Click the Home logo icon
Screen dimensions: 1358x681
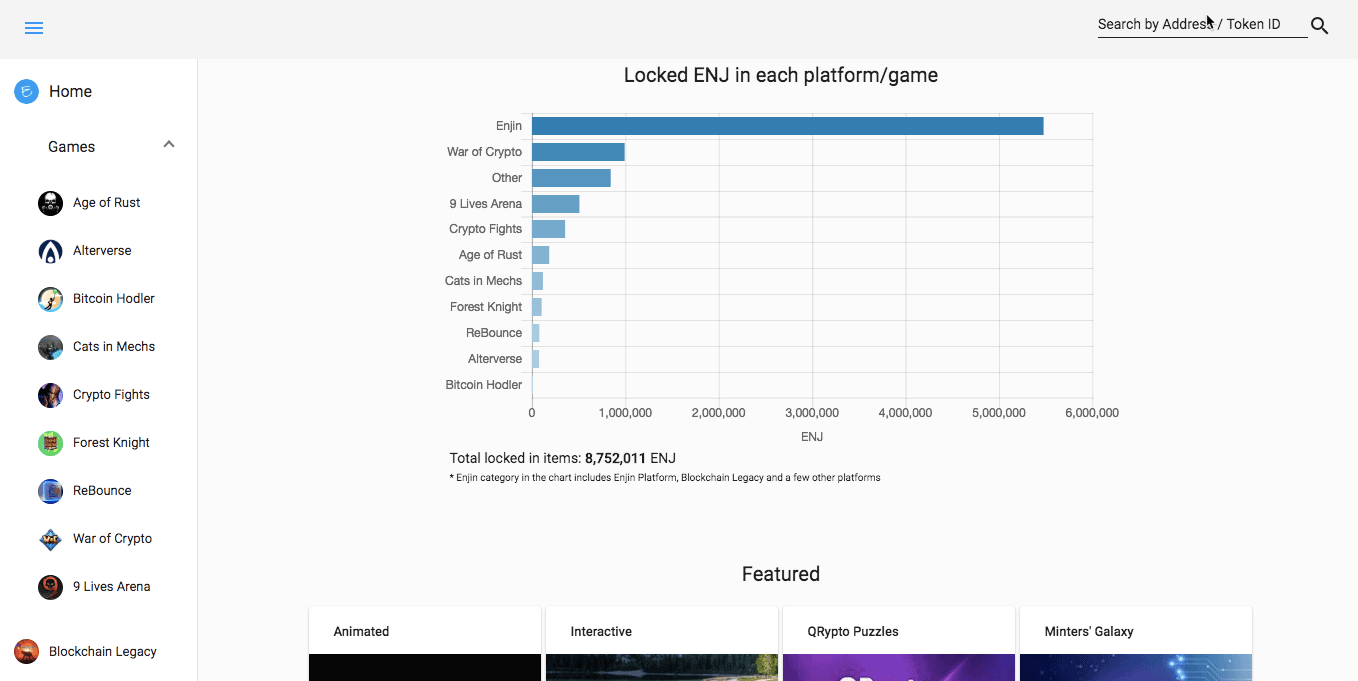(x=26, y=91)
